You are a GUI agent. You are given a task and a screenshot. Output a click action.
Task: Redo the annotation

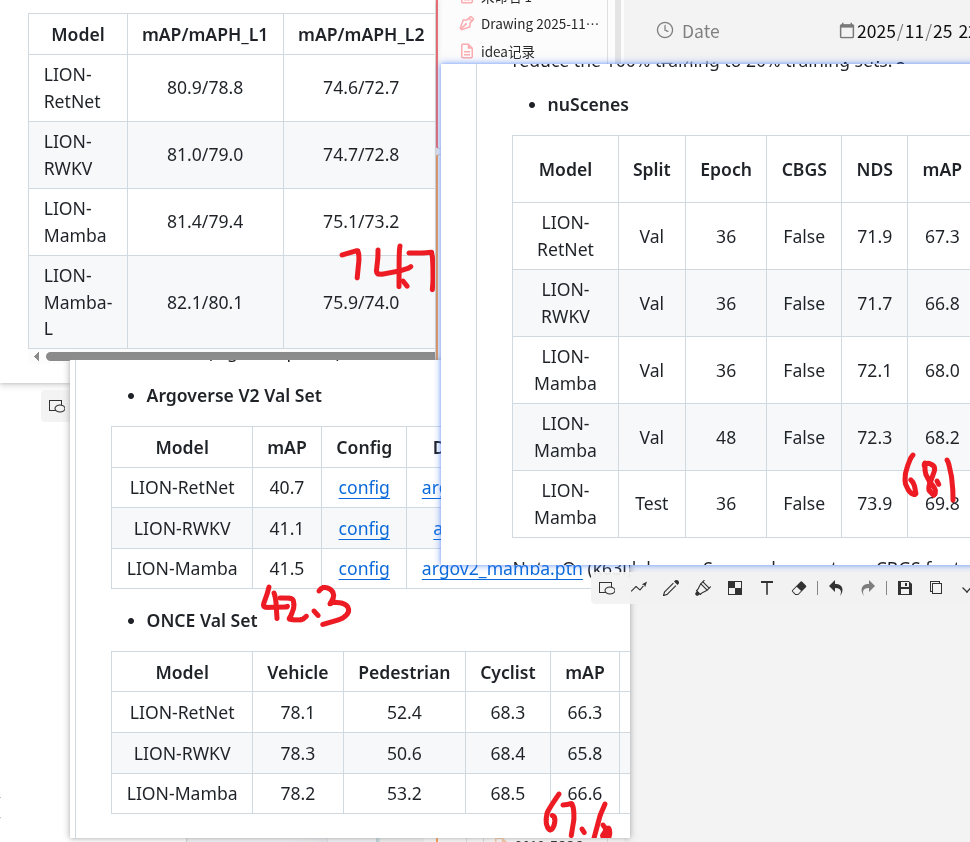[868, 588]
